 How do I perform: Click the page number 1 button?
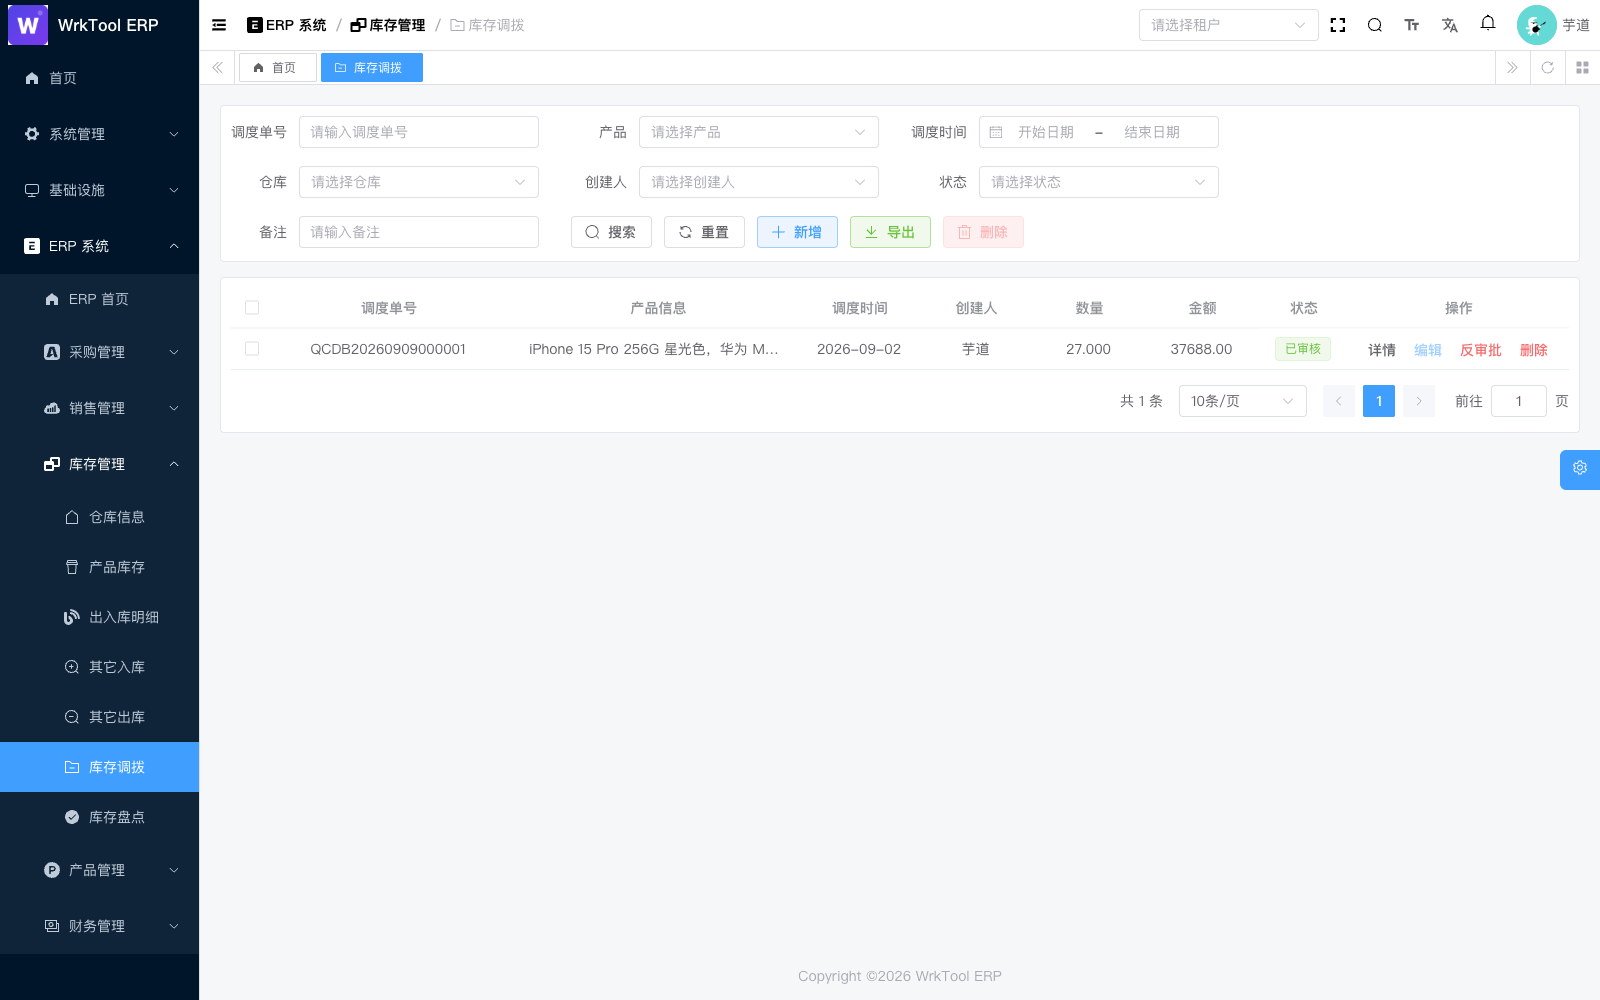[1379, 401]
